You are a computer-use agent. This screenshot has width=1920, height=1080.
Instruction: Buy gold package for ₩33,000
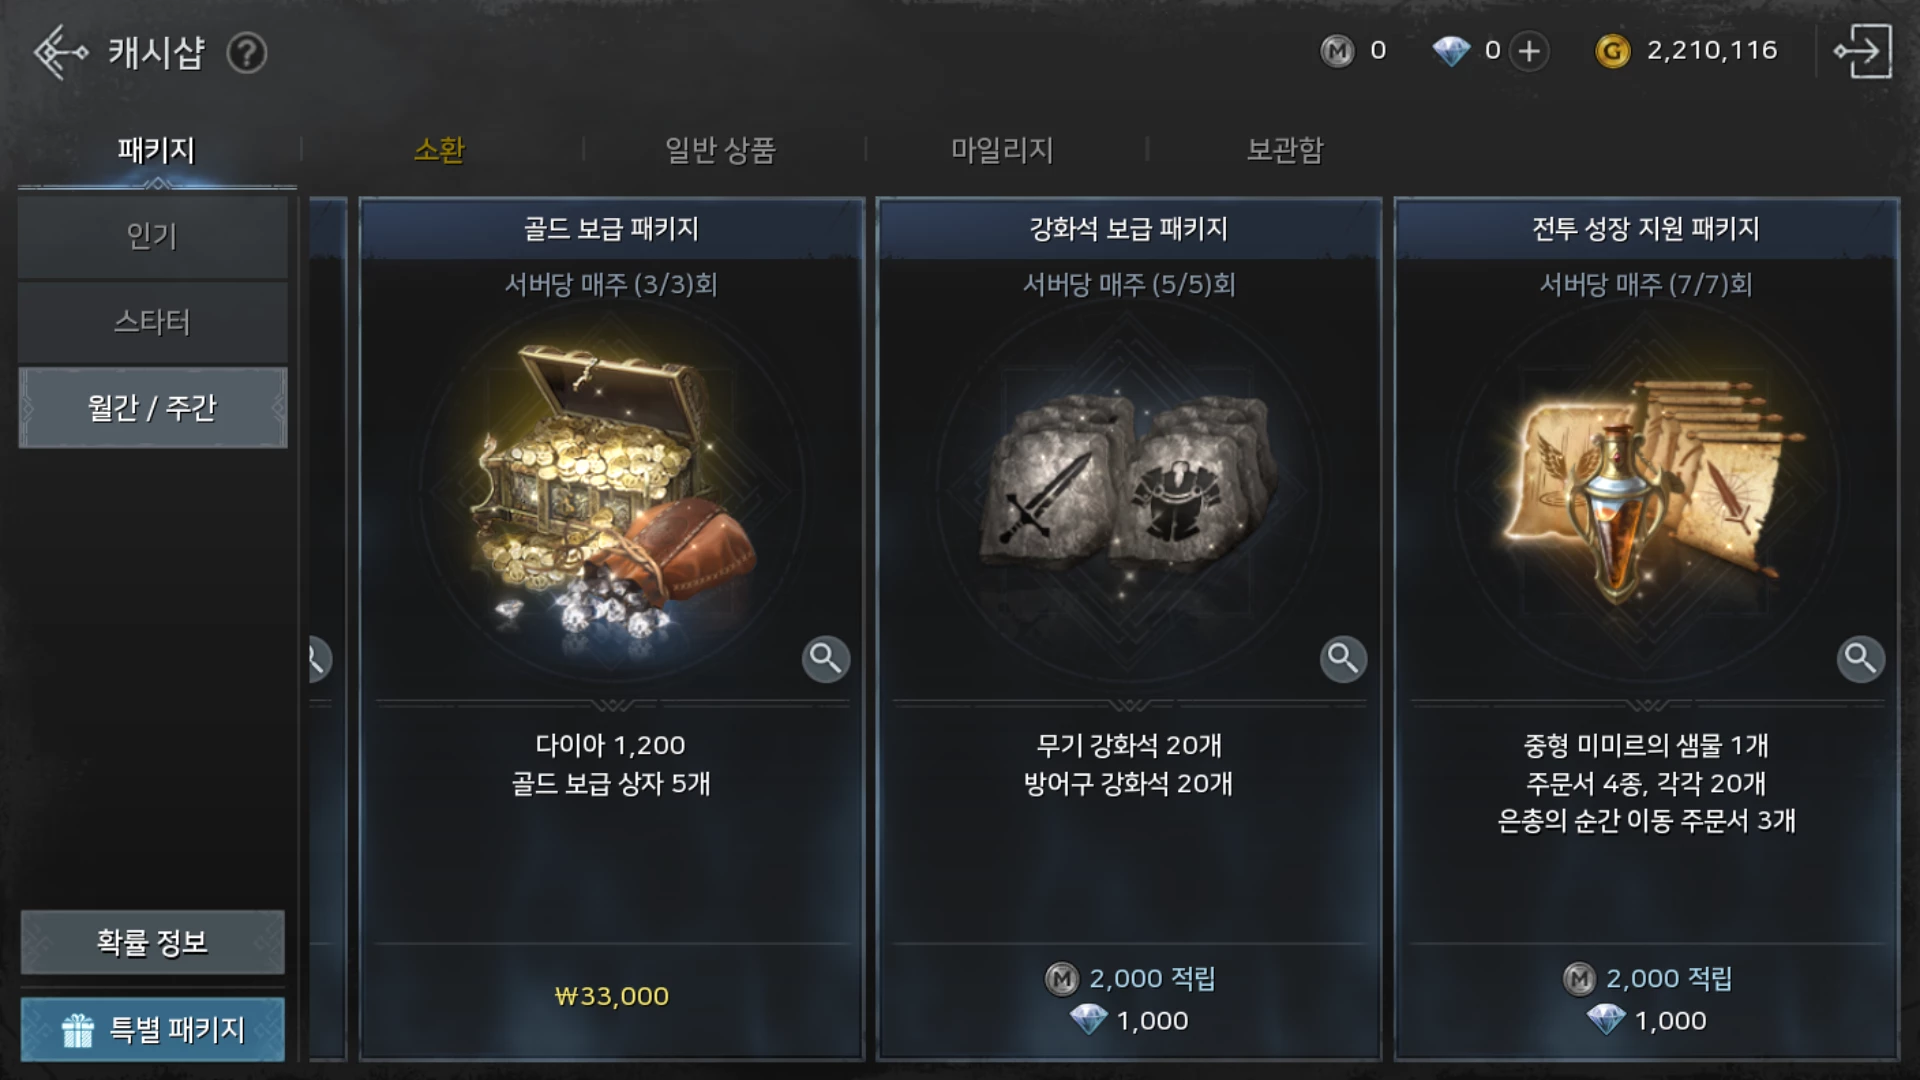(611, 996)
